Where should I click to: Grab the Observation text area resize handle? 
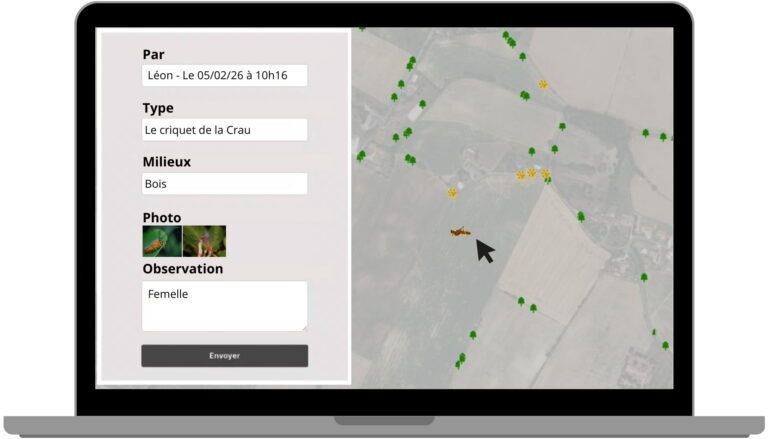304,327
